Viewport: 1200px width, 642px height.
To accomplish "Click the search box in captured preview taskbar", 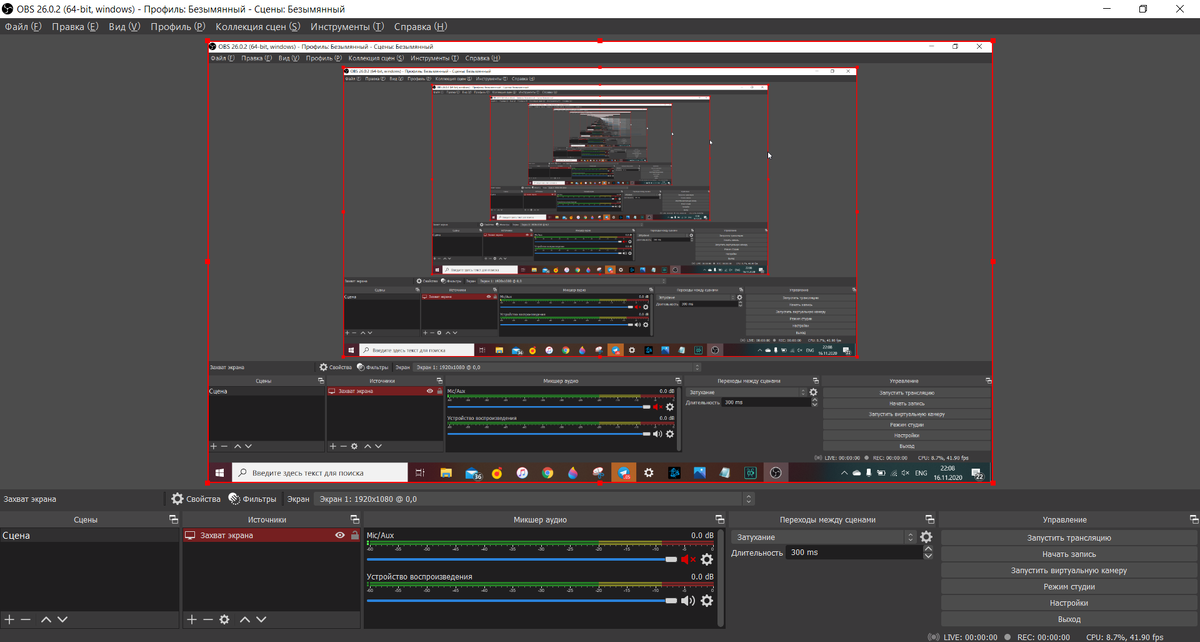I will [320, 472].
